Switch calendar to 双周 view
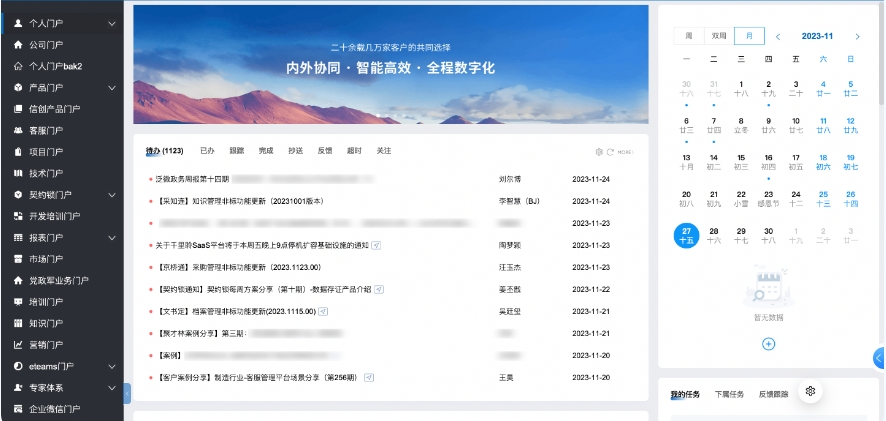The image size is (886, 421). (x=718, y=36)
